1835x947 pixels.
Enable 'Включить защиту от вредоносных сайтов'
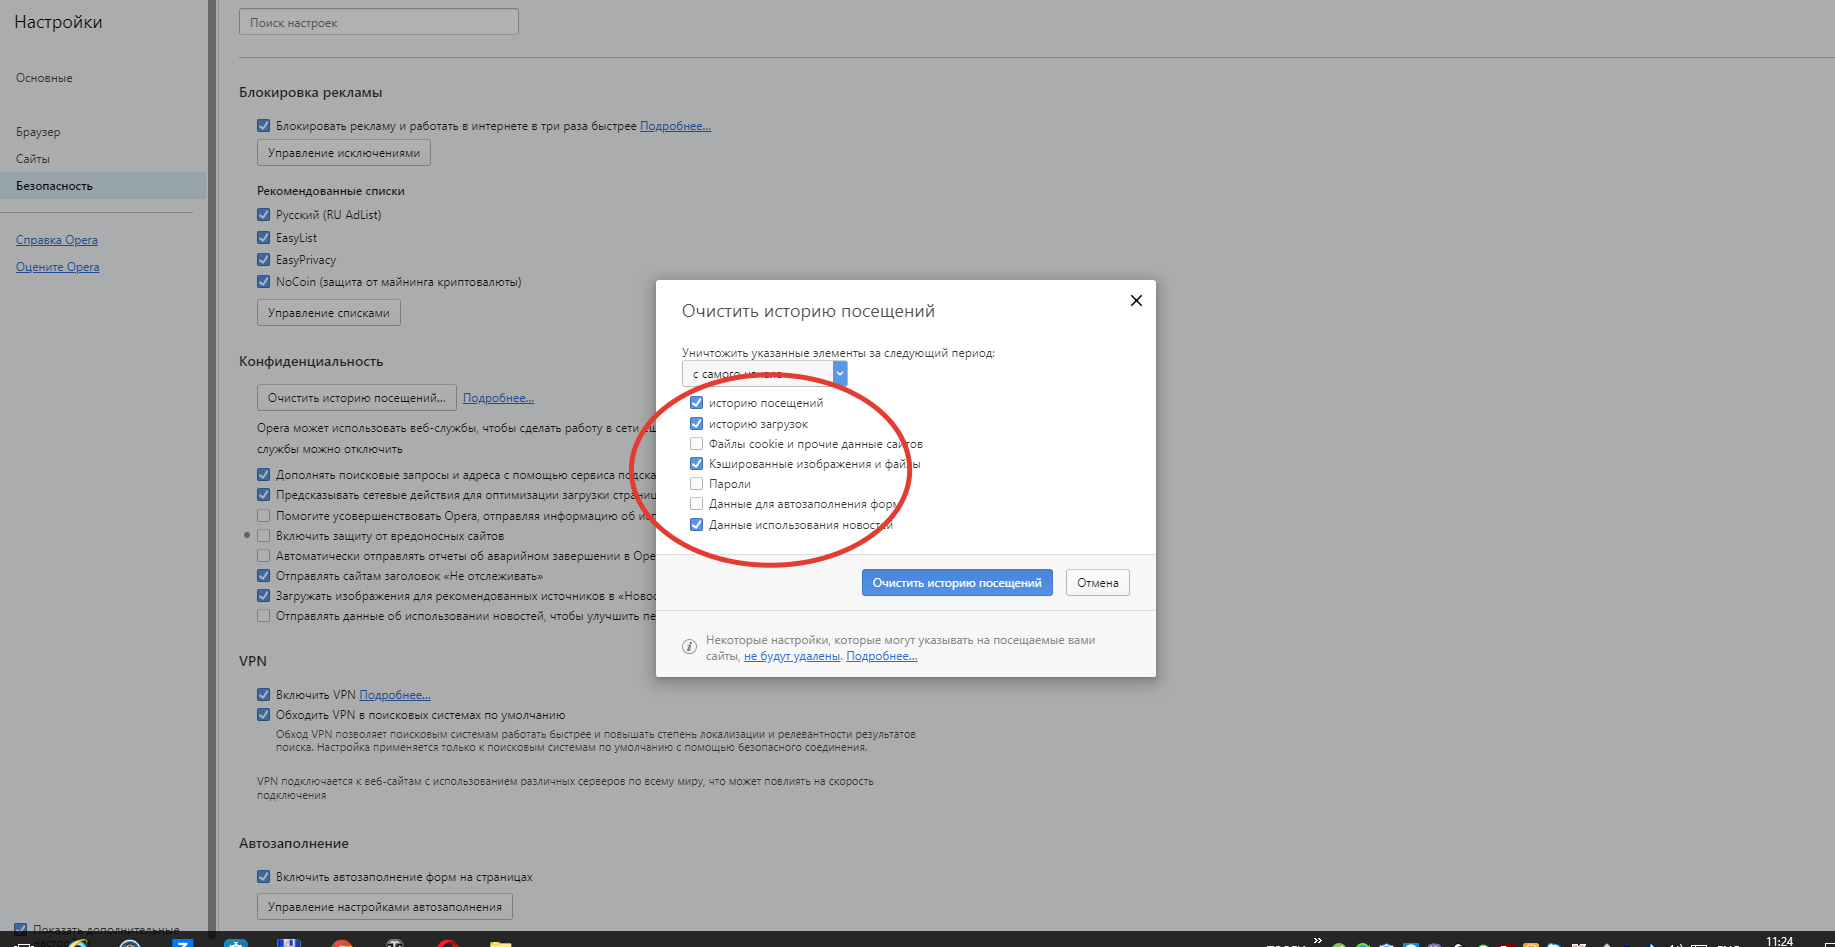(x=264, y=536)
